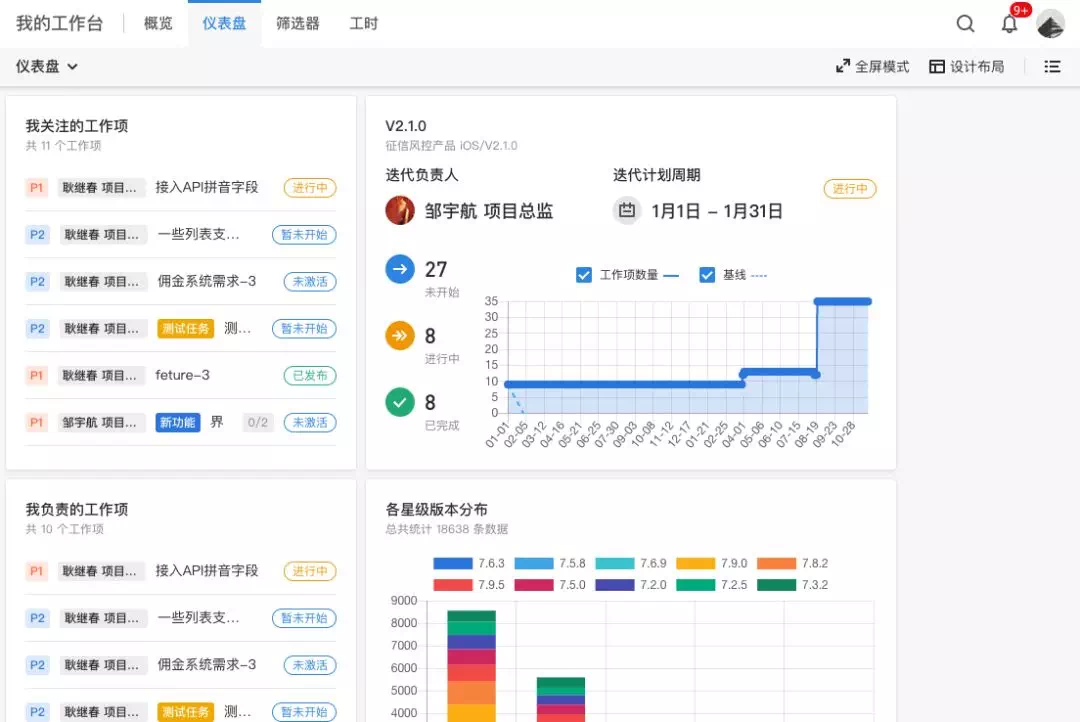This screenshot has width=1080, height=722.
Task: Select the 仪表盘 tab
Action: 224,23
